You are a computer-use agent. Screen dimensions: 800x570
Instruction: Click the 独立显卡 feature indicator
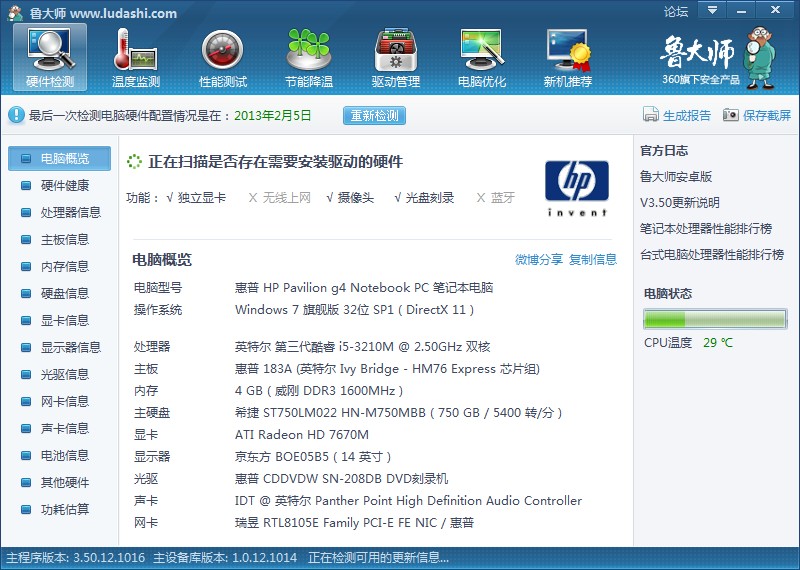coord(196,198)
